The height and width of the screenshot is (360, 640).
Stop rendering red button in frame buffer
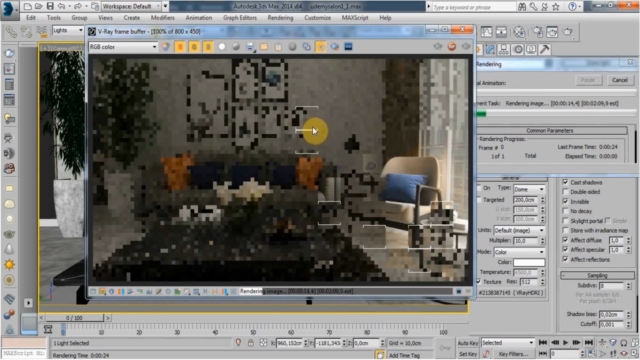click(452, 47)
